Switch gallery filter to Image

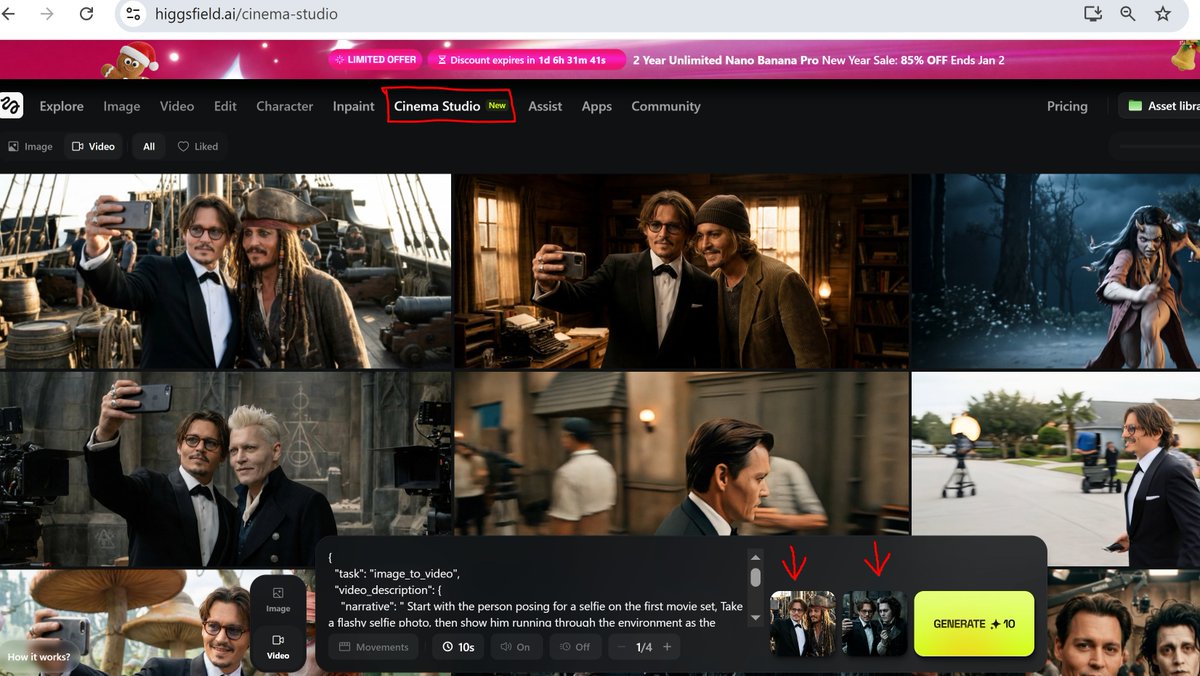(30, 146)
